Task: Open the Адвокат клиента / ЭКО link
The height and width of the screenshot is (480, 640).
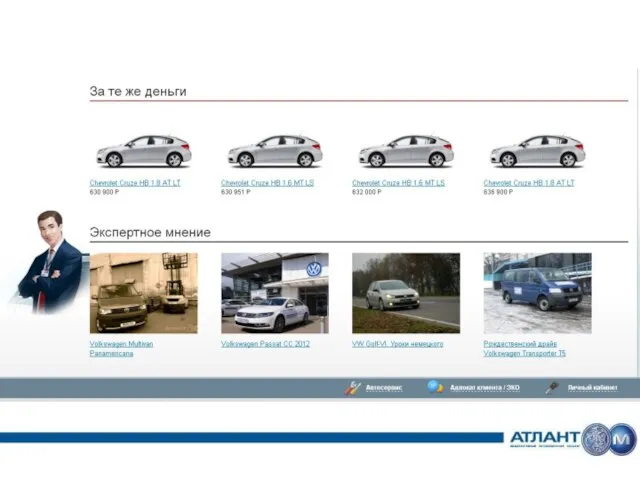Action: 485,388
